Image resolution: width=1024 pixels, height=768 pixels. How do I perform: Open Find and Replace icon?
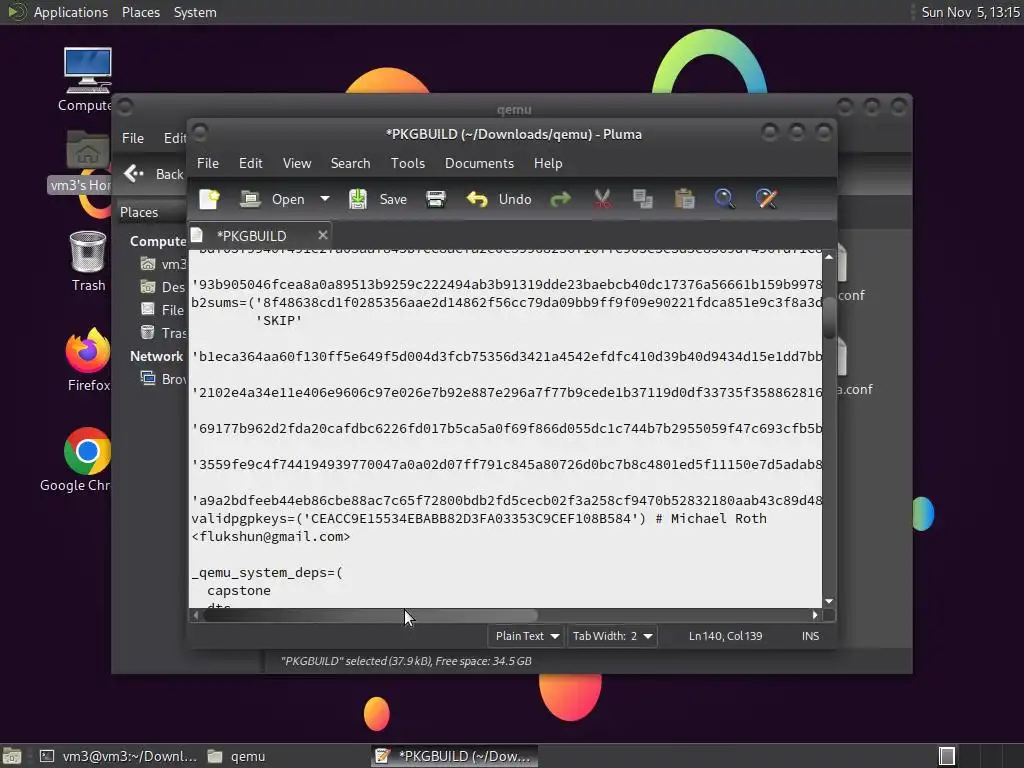pyautogui.click(x=766, y=199)
